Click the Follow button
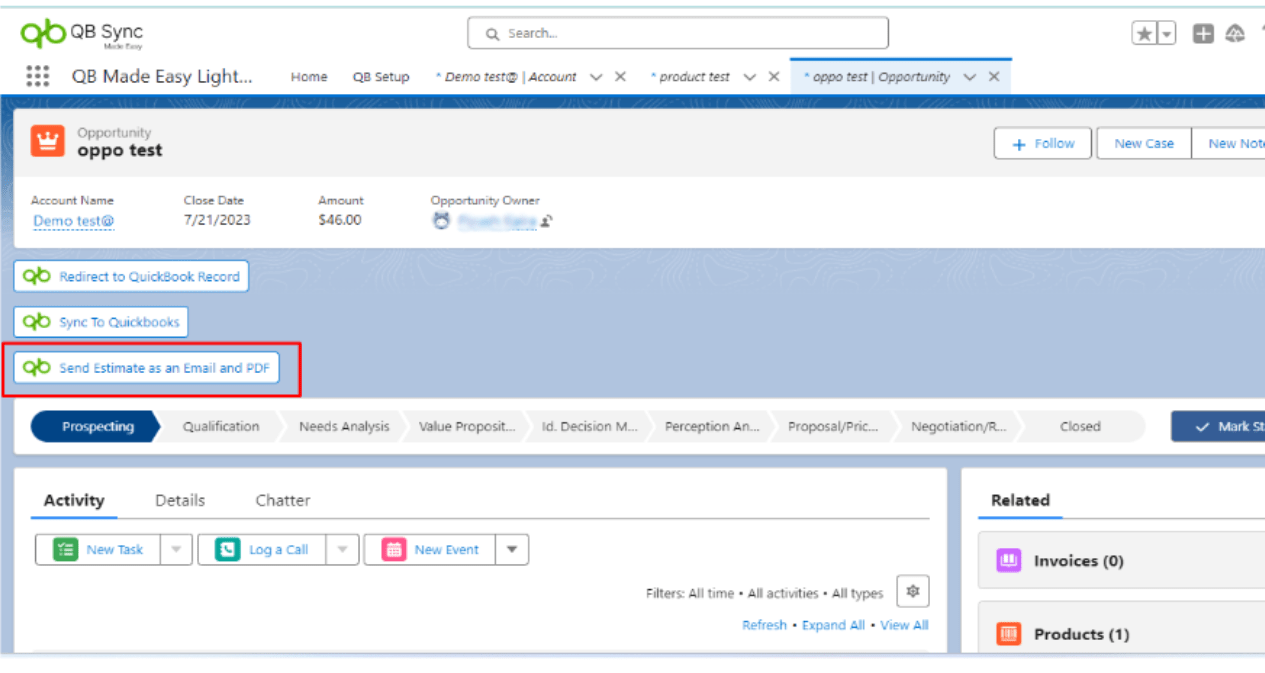 (1044, 143)
